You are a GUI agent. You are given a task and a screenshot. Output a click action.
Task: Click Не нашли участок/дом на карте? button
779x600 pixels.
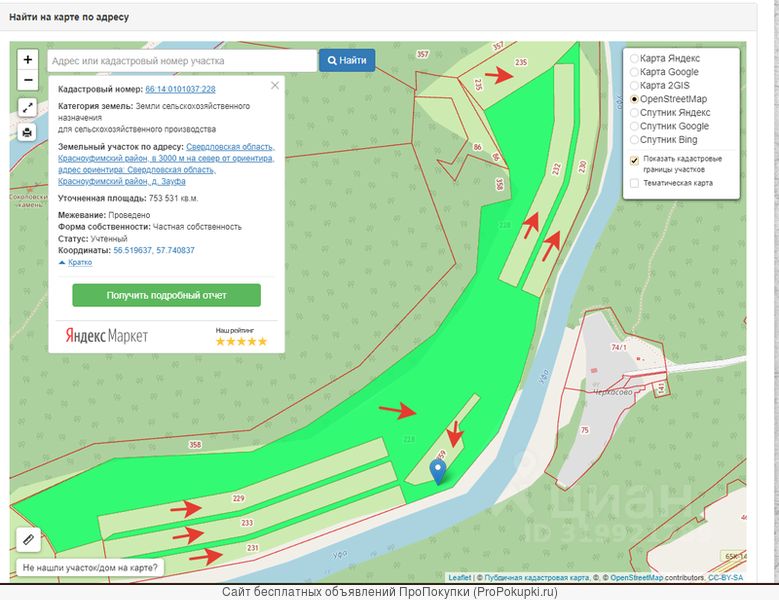(90, 567)
